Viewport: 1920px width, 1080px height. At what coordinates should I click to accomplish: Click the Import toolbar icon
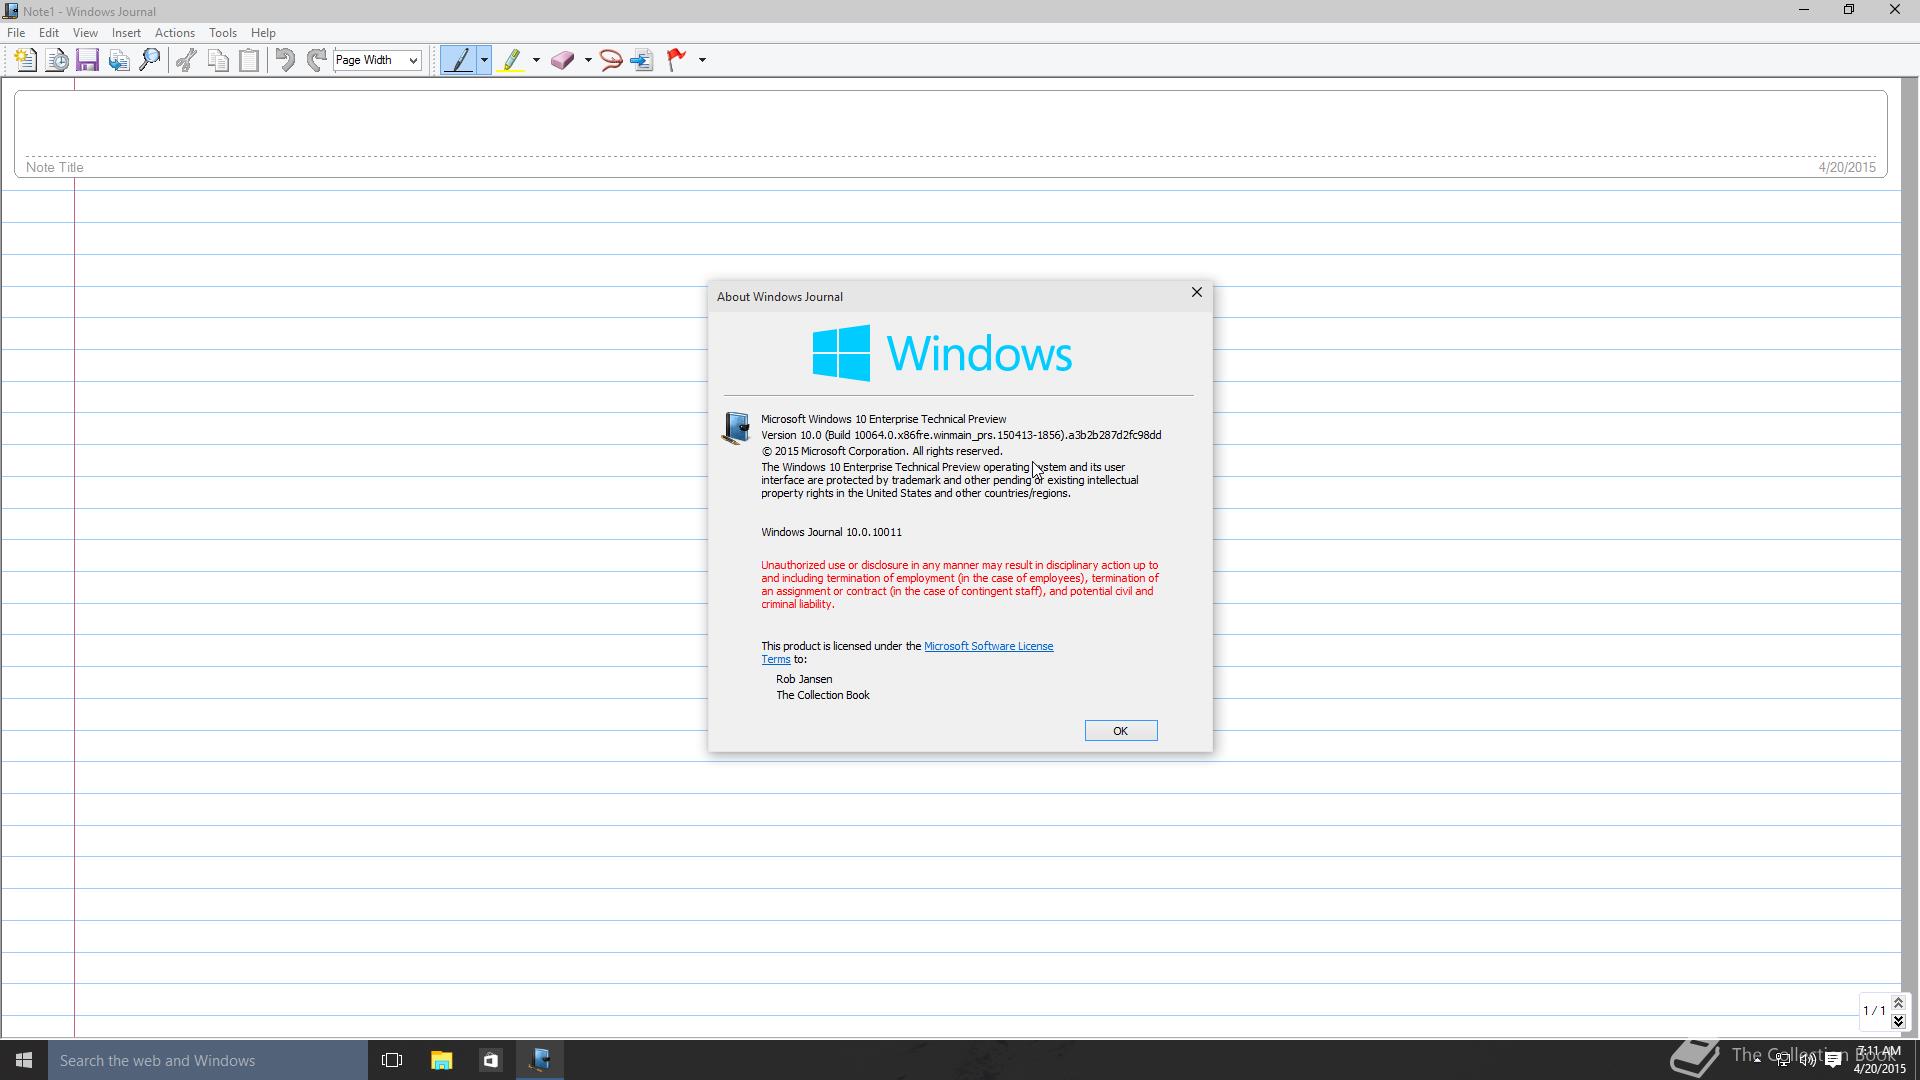click(x=119, y=60)
